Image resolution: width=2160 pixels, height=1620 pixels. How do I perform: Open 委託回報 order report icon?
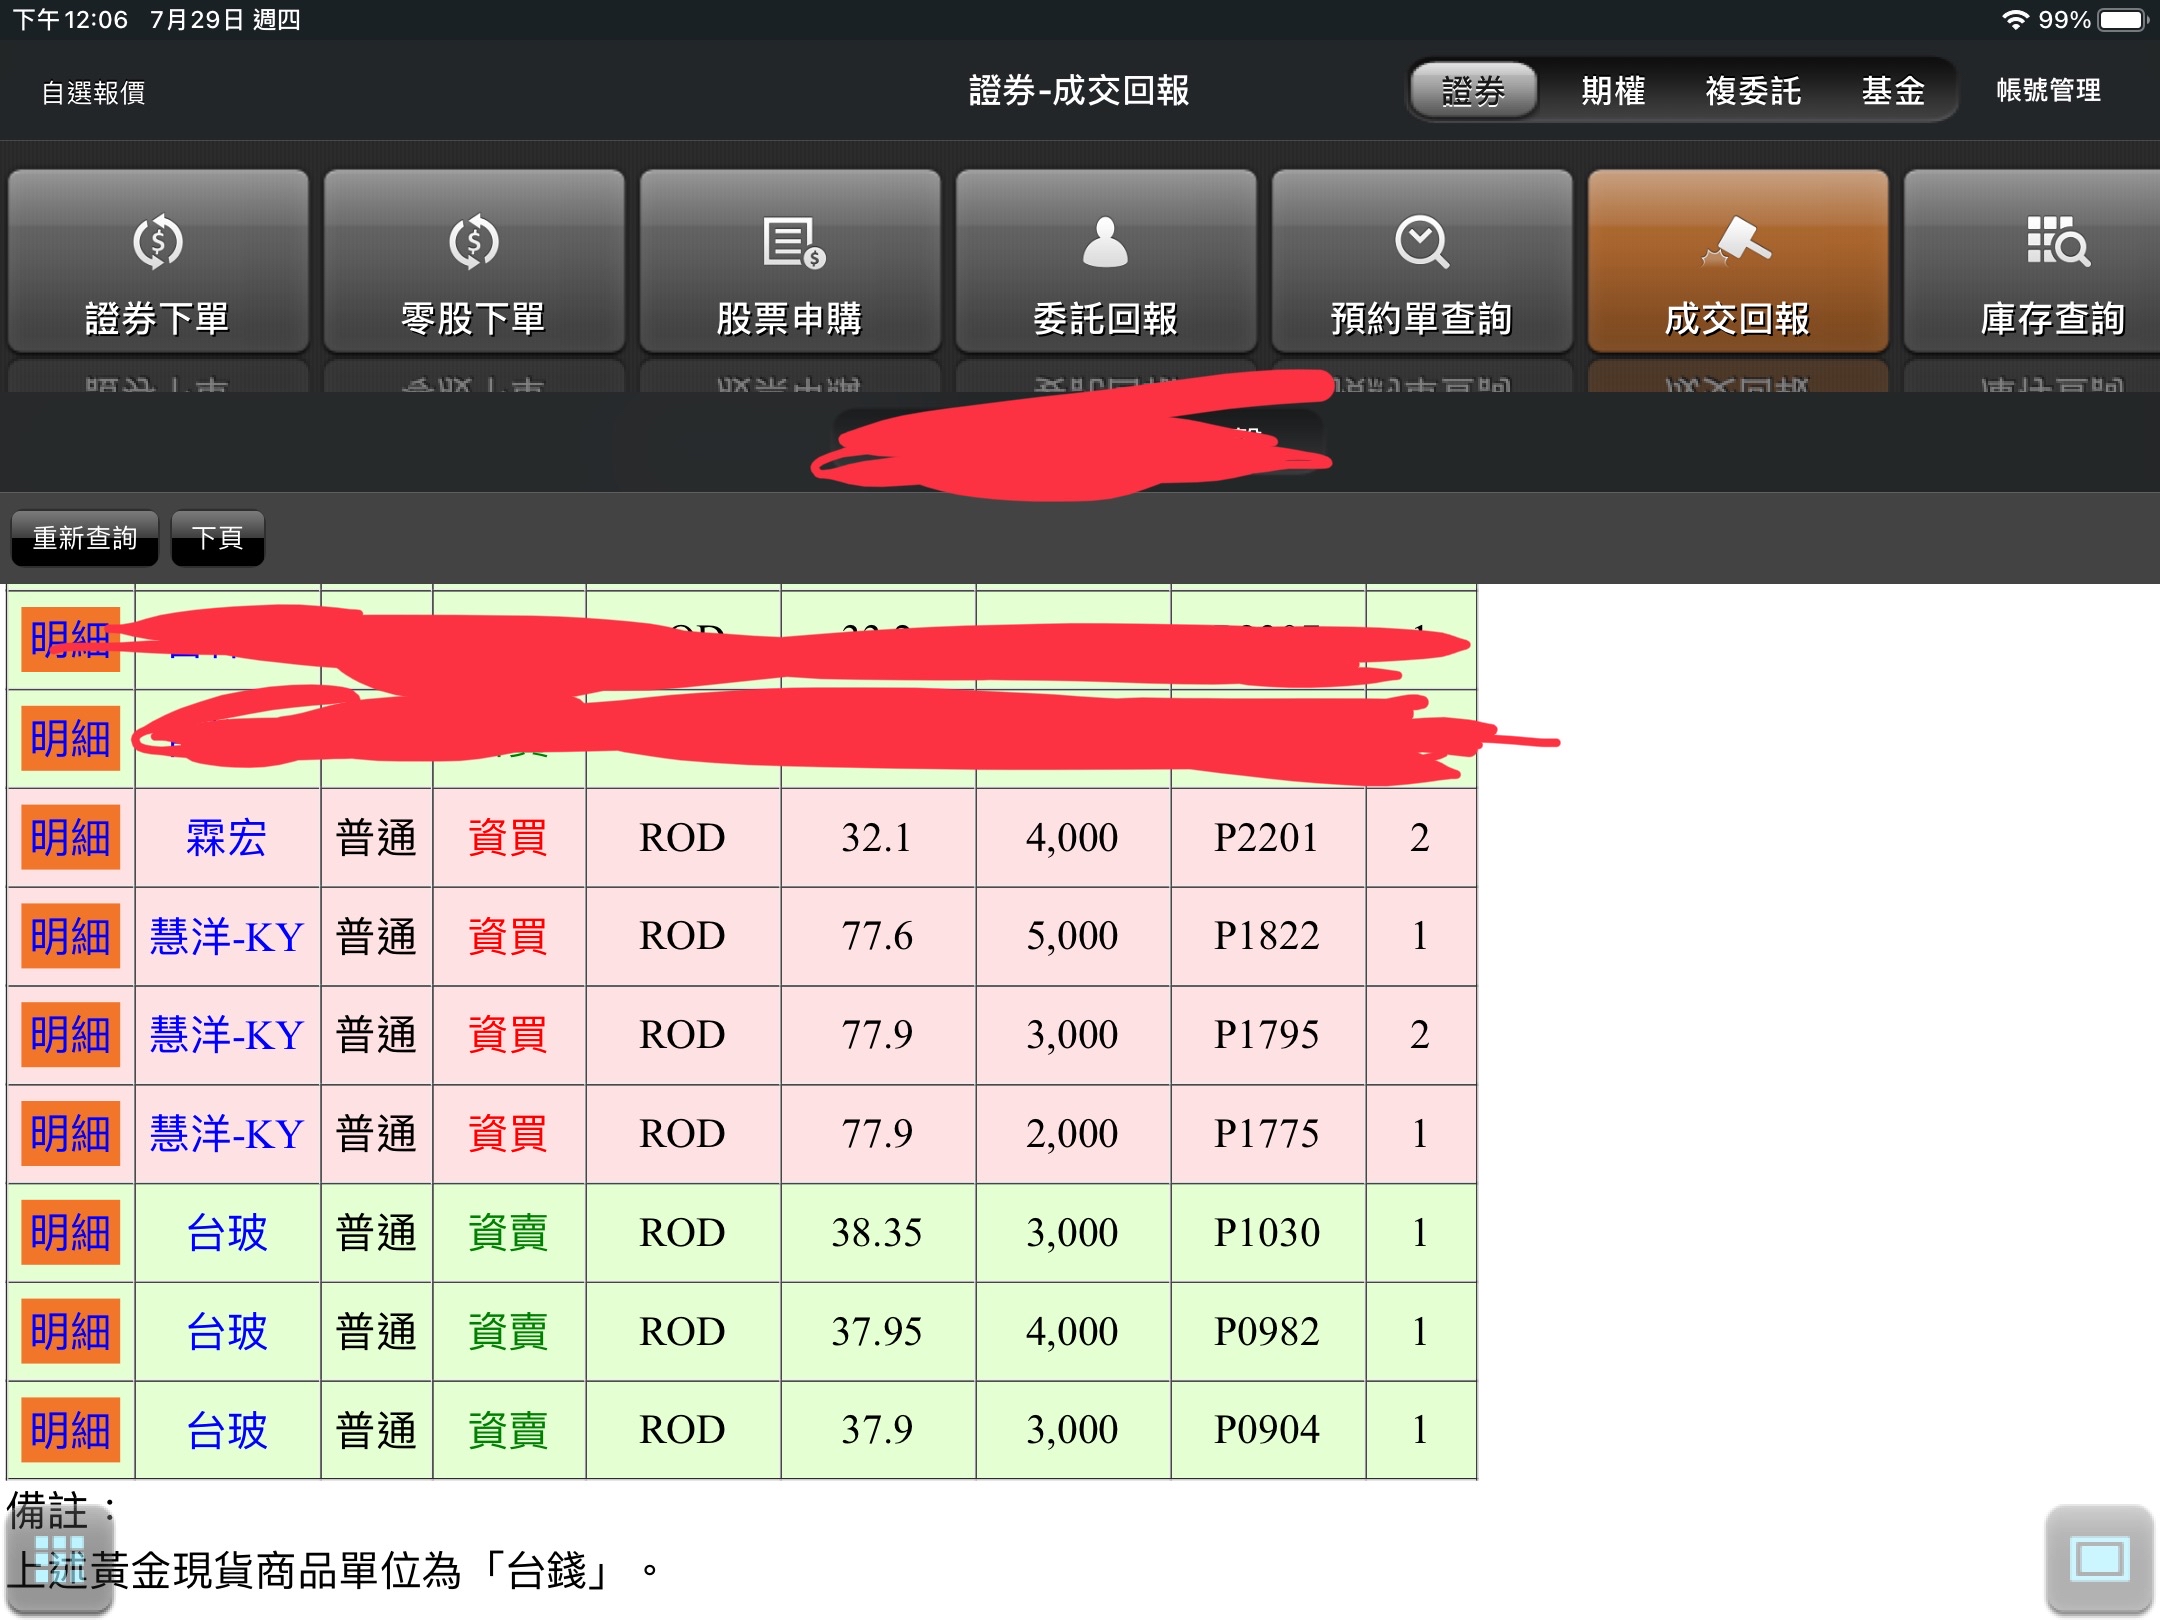[x=1105, y=242]
